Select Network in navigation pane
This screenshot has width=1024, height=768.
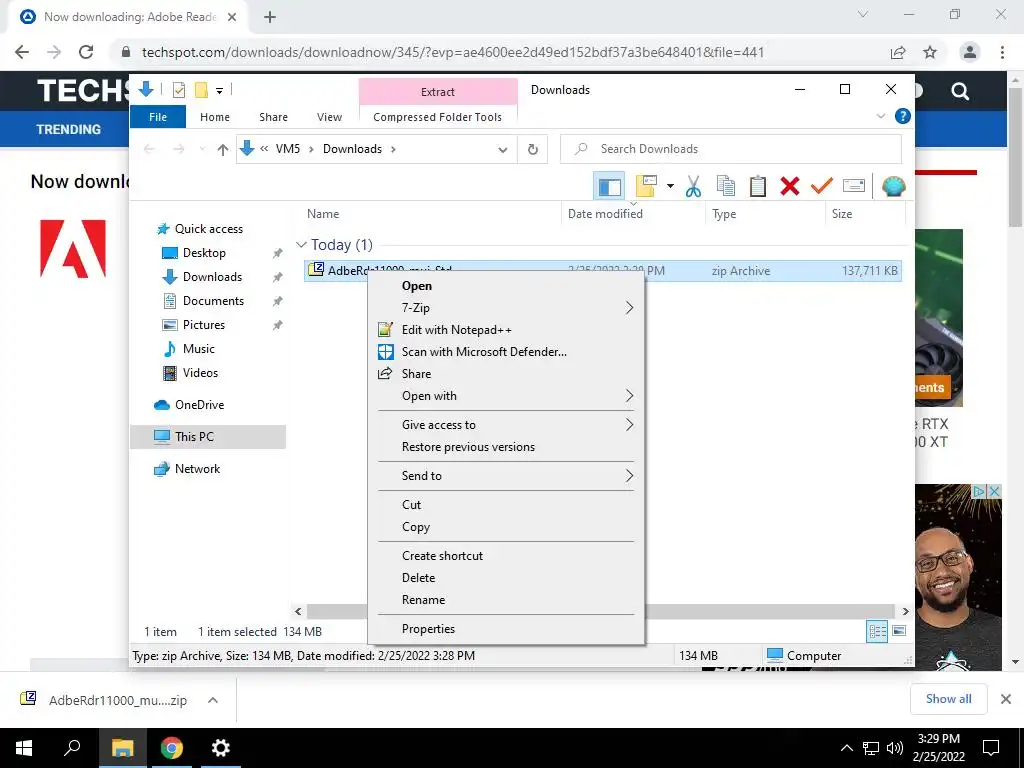click(x=197, y=469)
